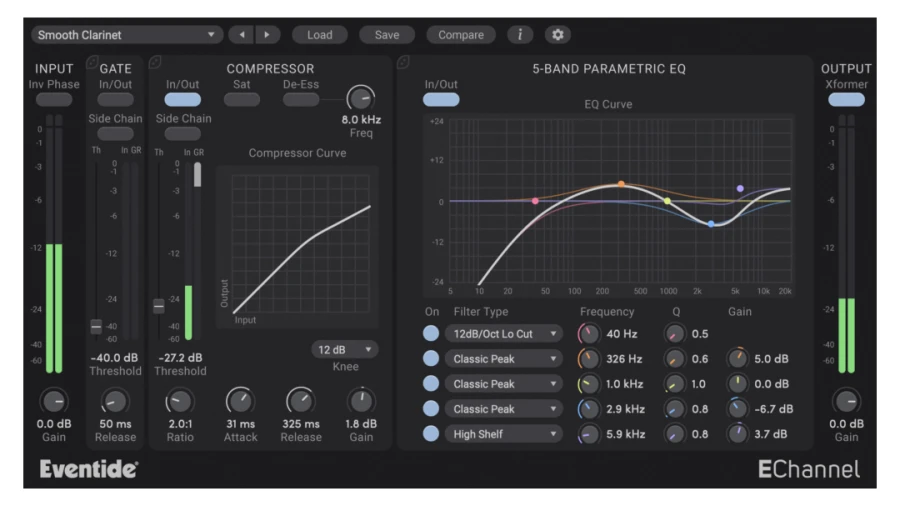
Task: Click the De-Ess frequency knob 8.0 kHz
Action: 361,98
